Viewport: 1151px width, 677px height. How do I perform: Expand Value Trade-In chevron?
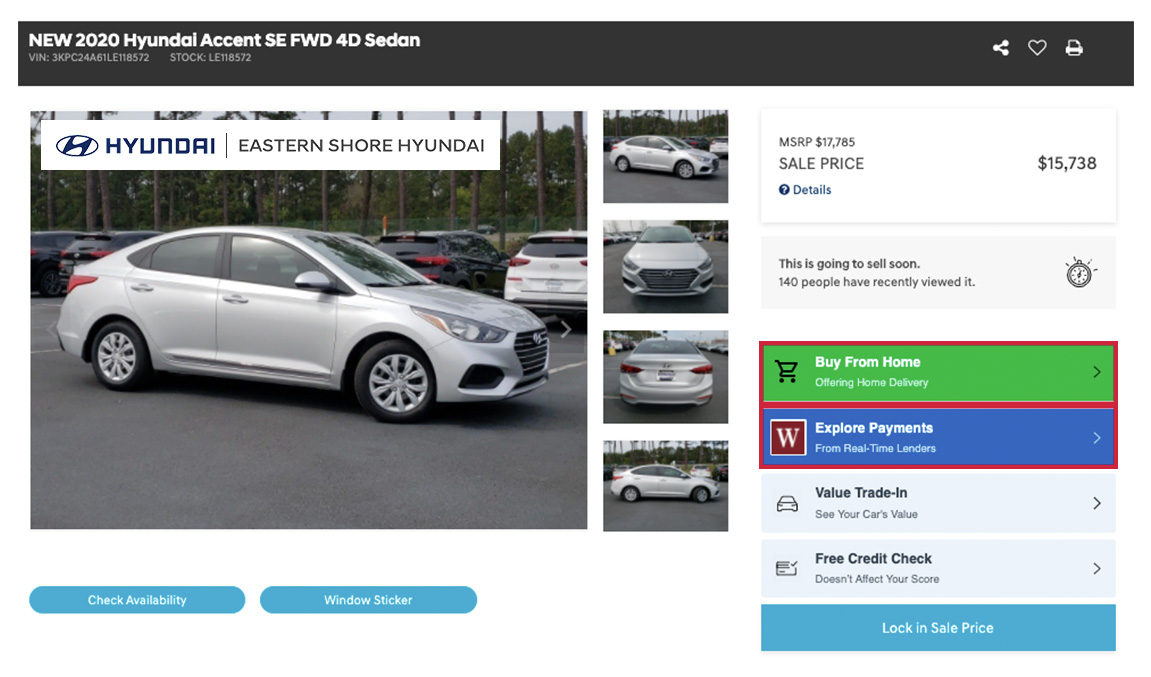tap(1097, 503)
